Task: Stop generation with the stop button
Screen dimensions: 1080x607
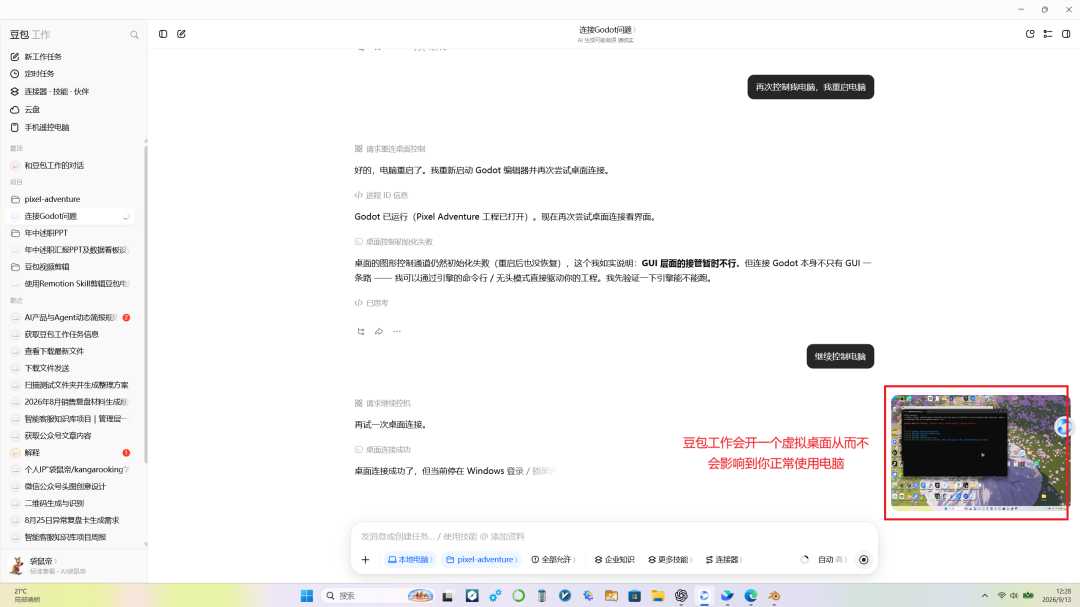Action: [x=864, y=560]
